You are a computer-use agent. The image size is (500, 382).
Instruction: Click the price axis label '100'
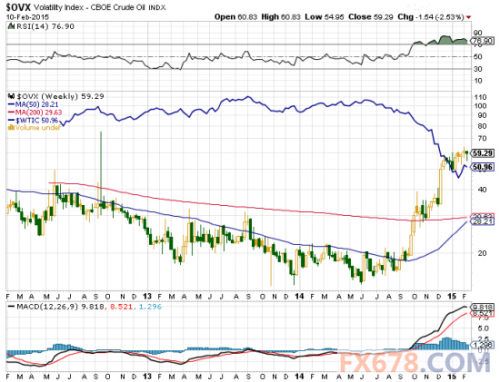tap(480, 106)
